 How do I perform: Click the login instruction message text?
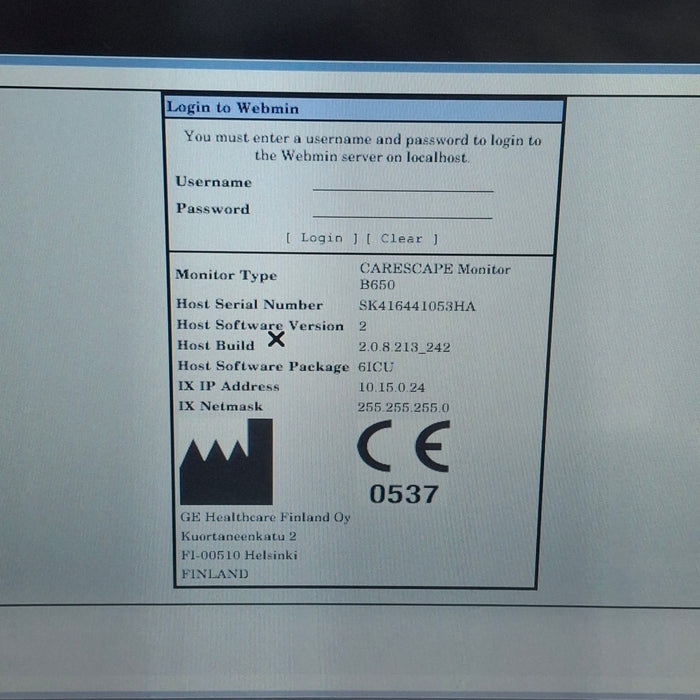[x=362, y=147]
